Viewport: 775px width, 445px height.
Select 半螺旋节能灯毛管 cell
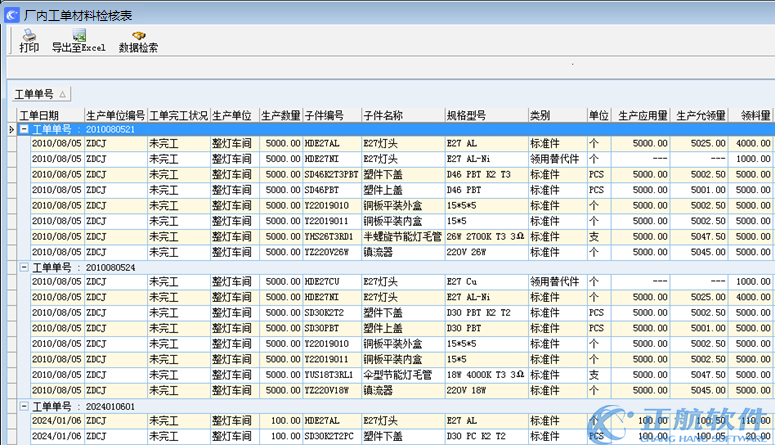click(403, 237)
